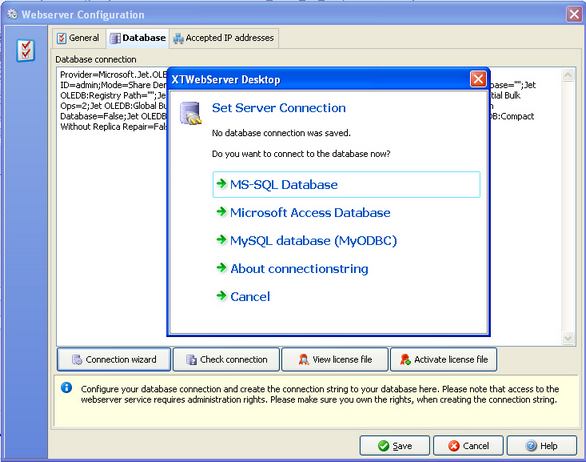Click the green checkmark on Save button
This screenshot has width=586, height=462.
pos(383,446)
